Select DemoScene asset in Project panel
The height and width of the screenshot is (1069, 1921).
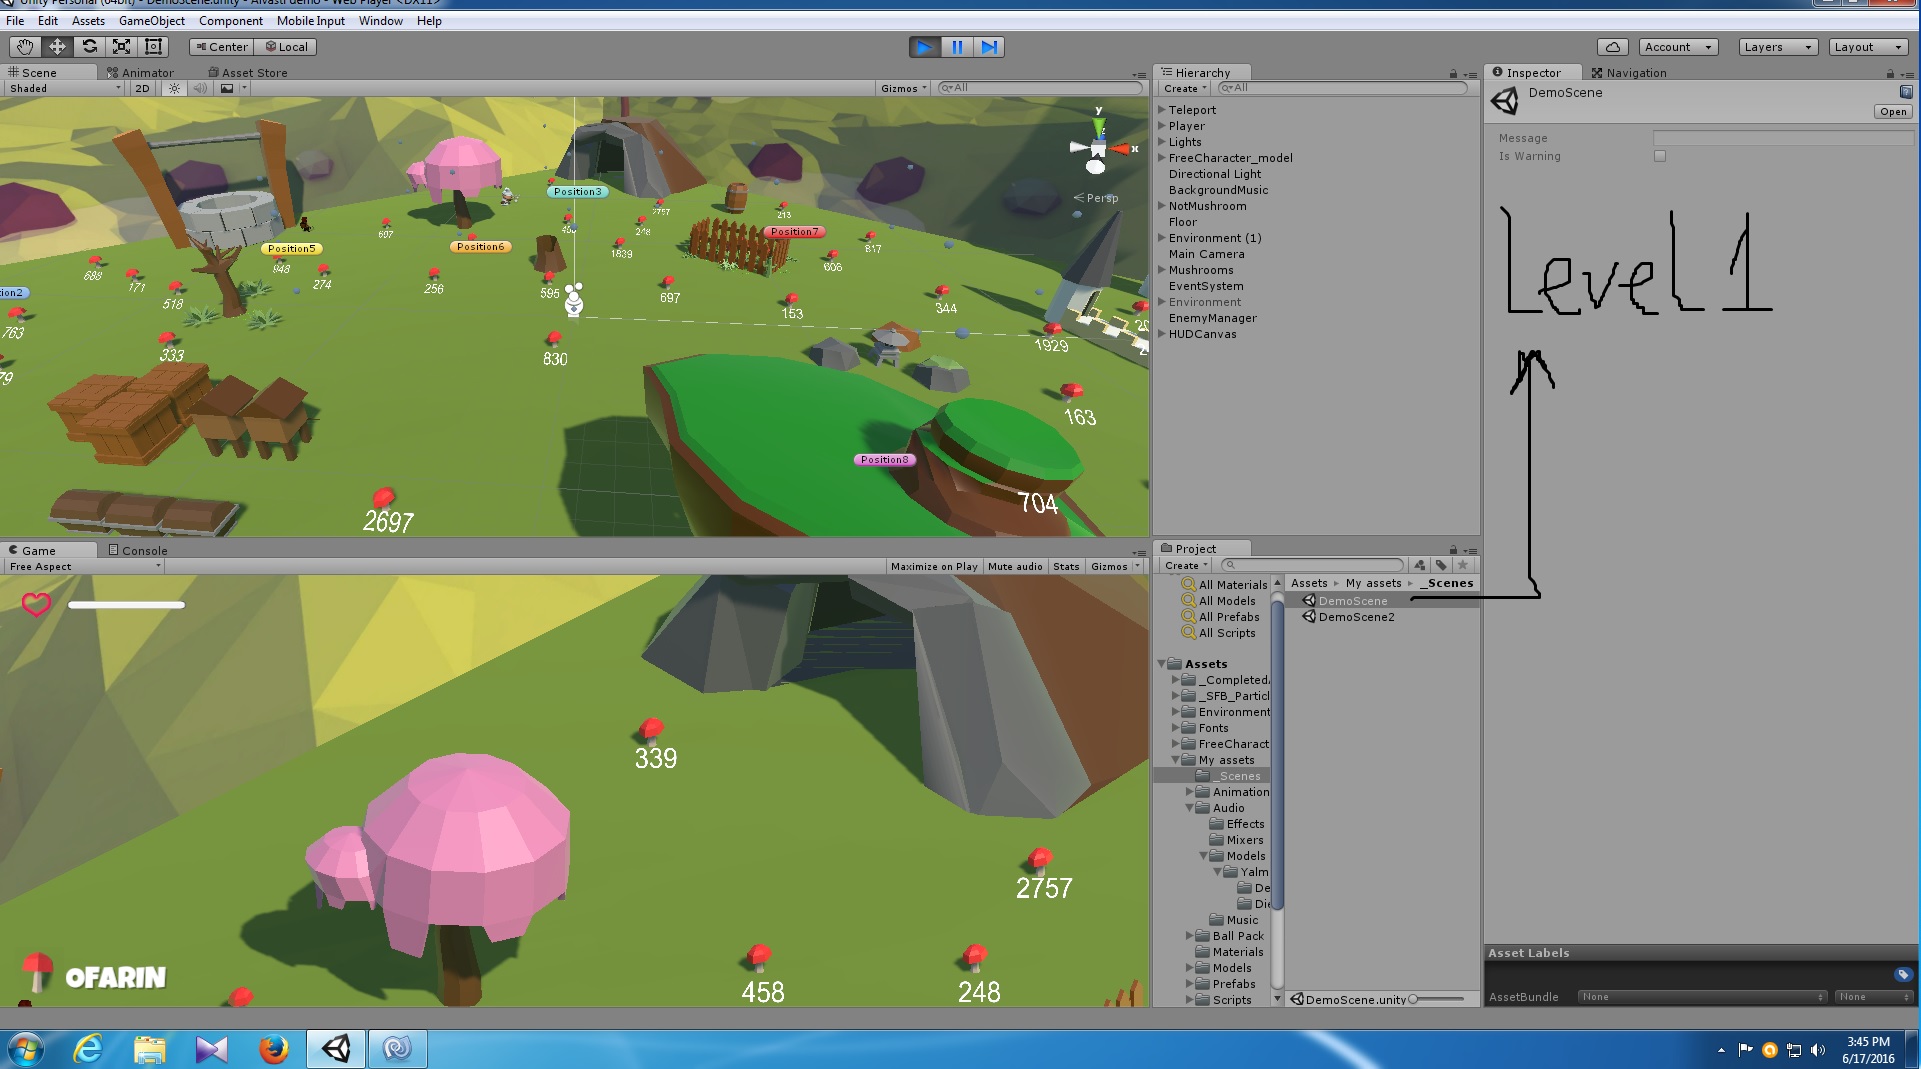click(1352, 601)
